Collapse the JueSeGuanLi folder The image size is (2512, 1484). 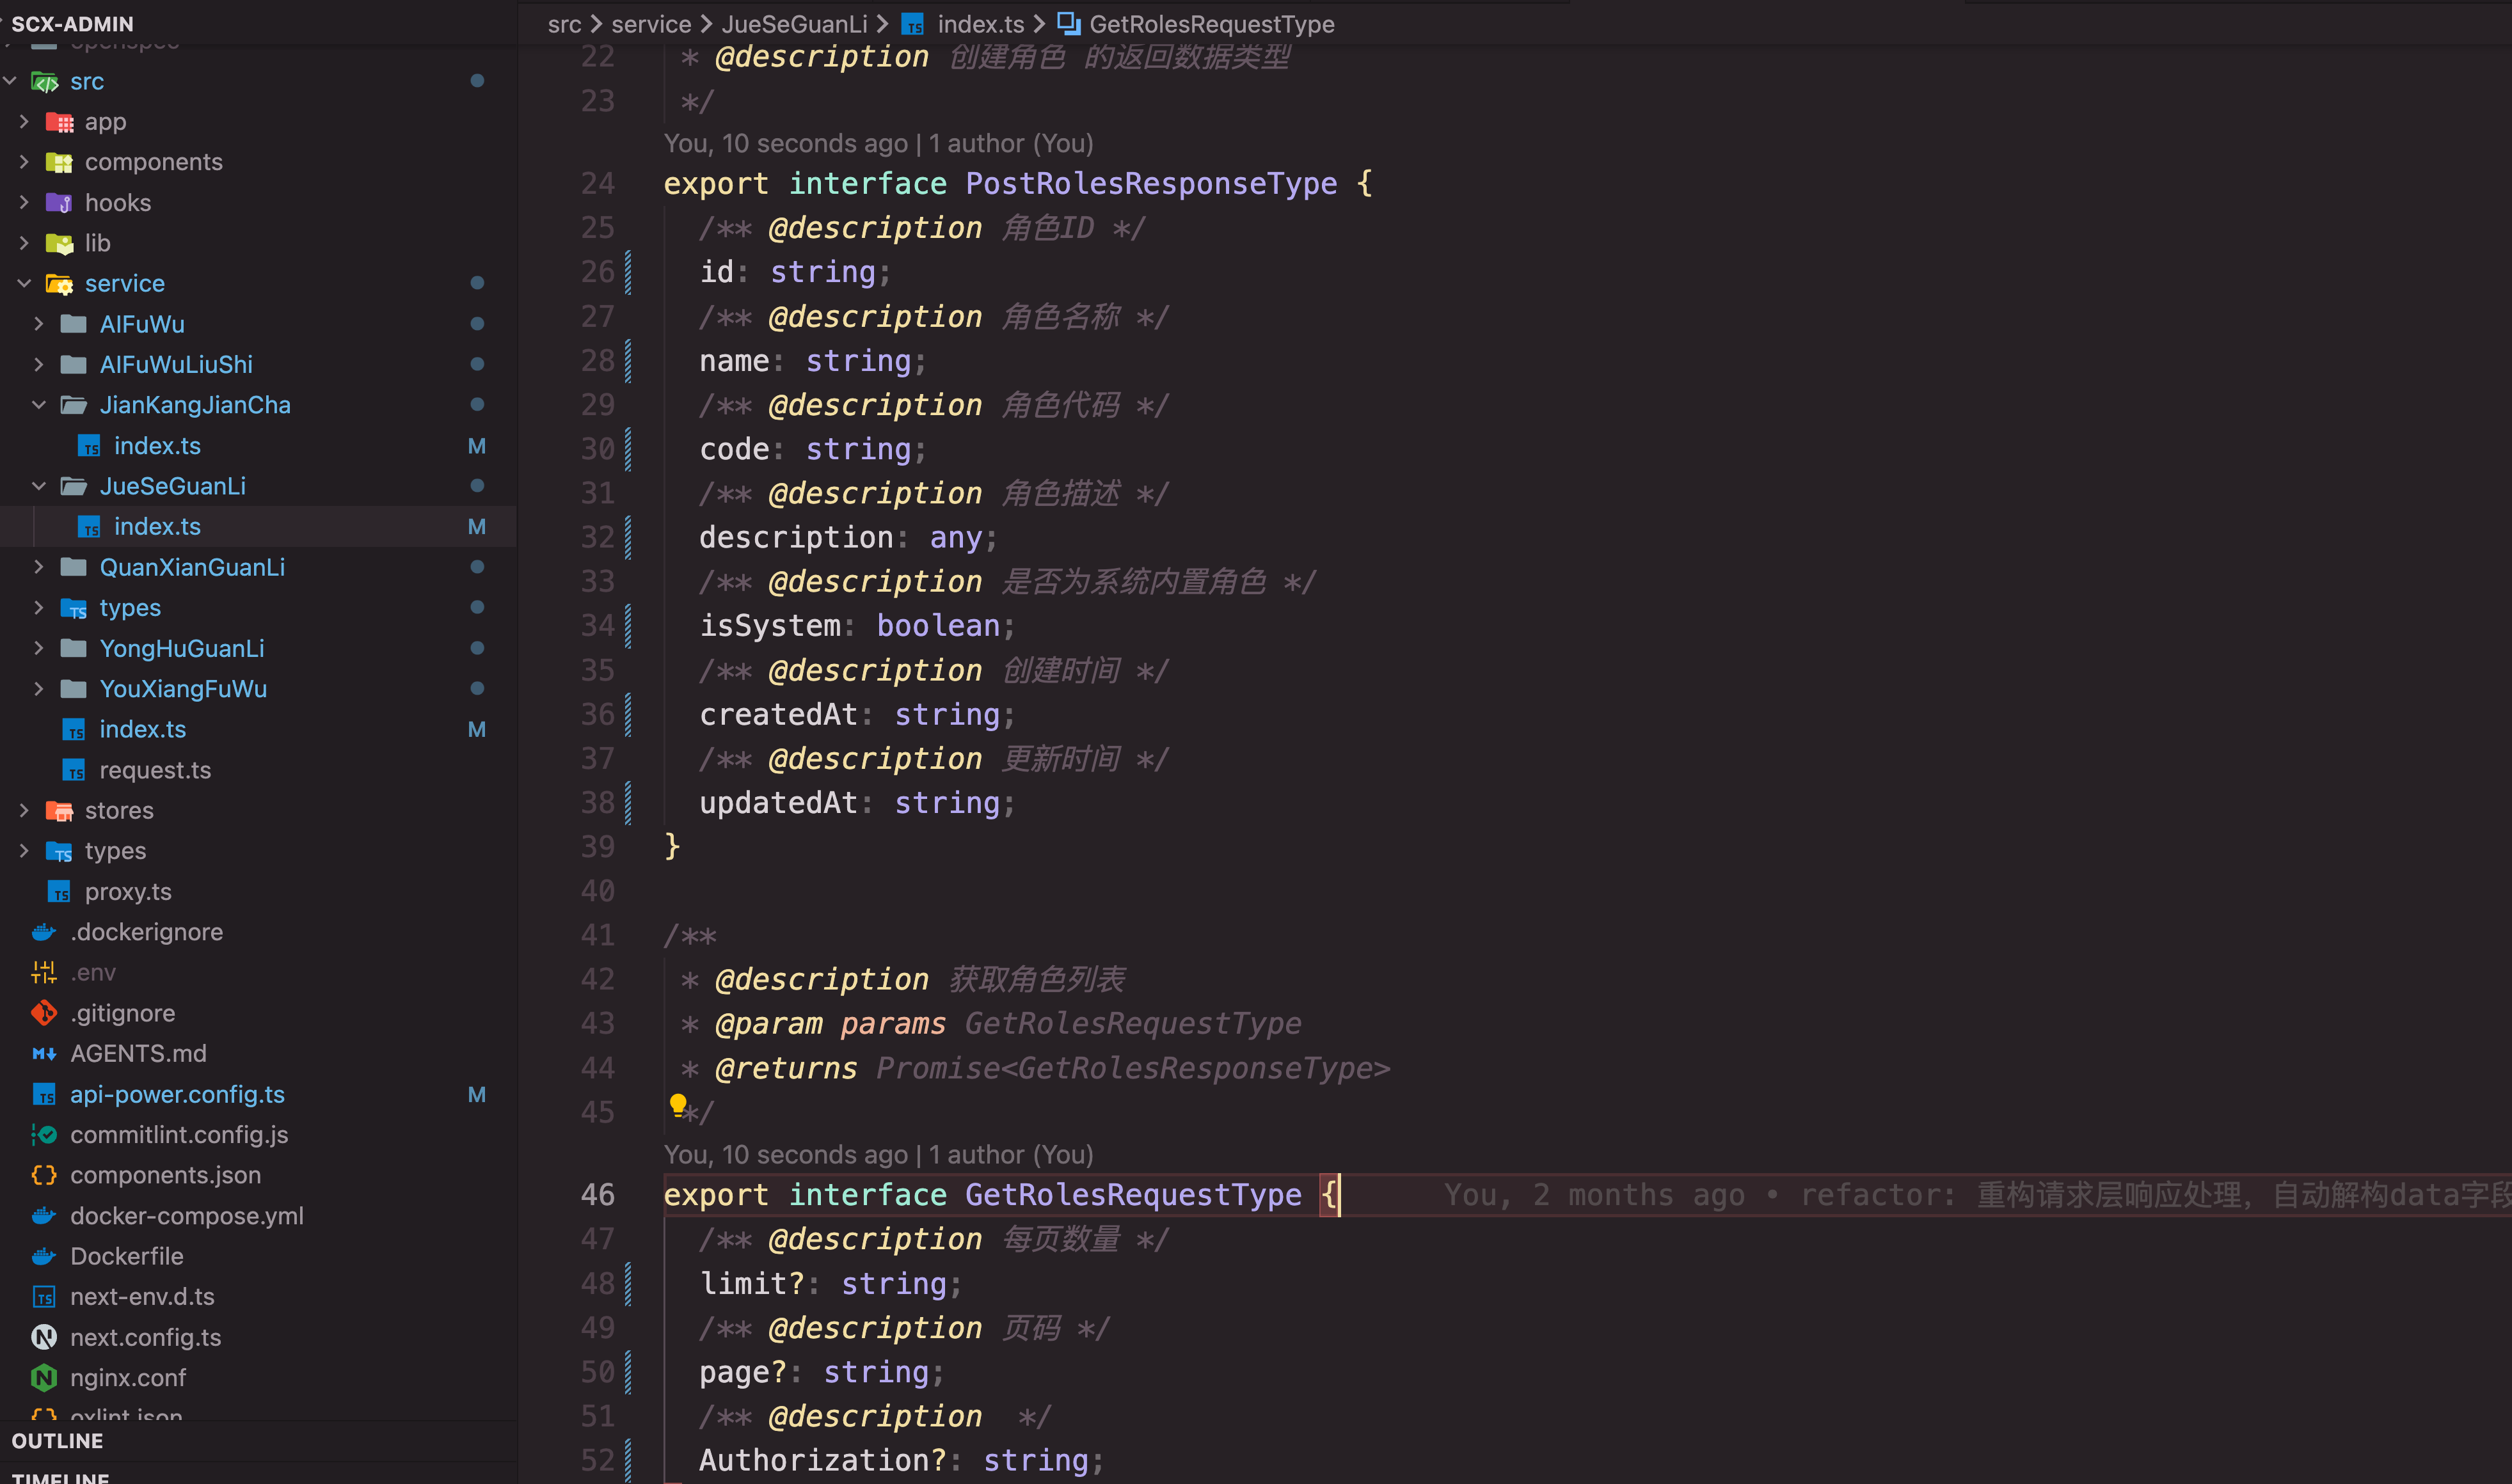click(39, 486)
